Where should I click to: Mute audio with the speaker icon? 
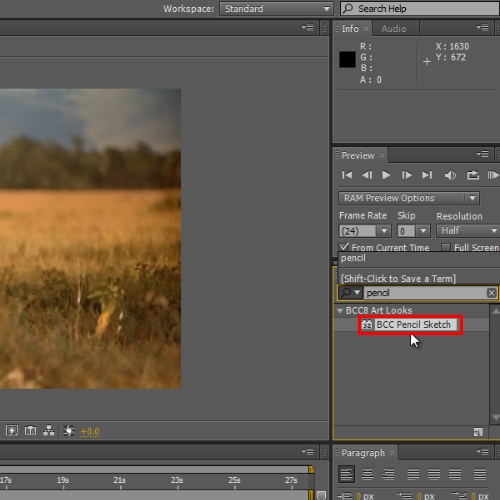click(450, 175)
